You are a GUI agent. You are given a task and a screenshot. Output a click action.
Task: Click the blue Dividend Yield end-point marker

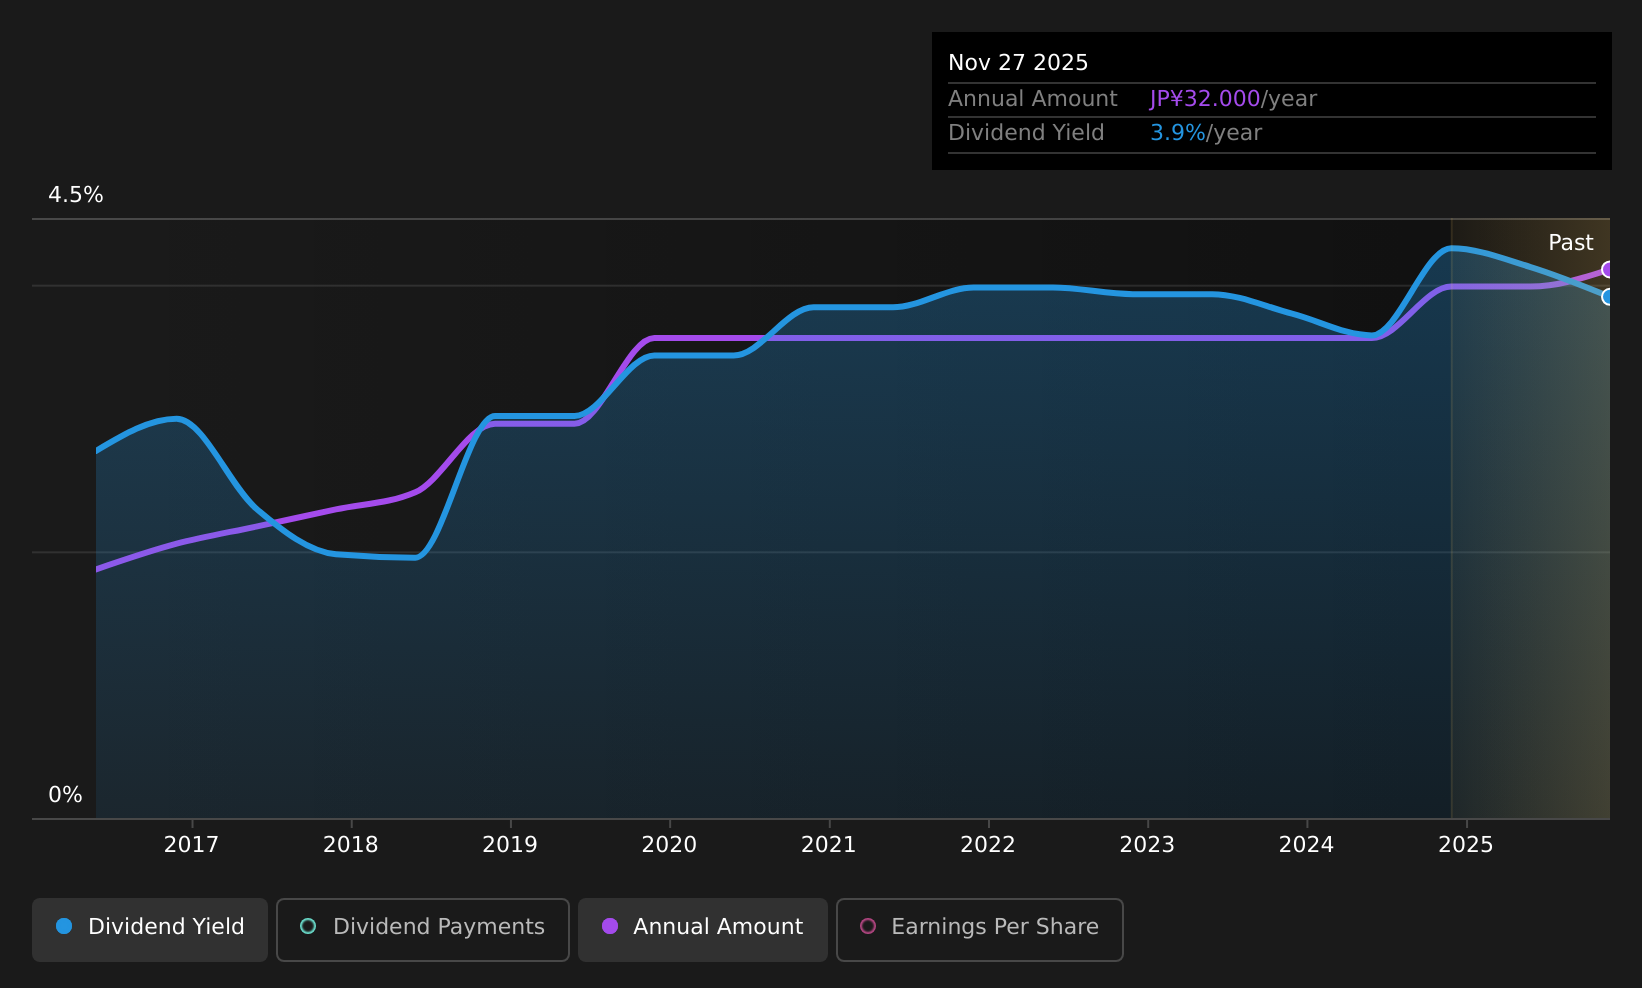1608,297
